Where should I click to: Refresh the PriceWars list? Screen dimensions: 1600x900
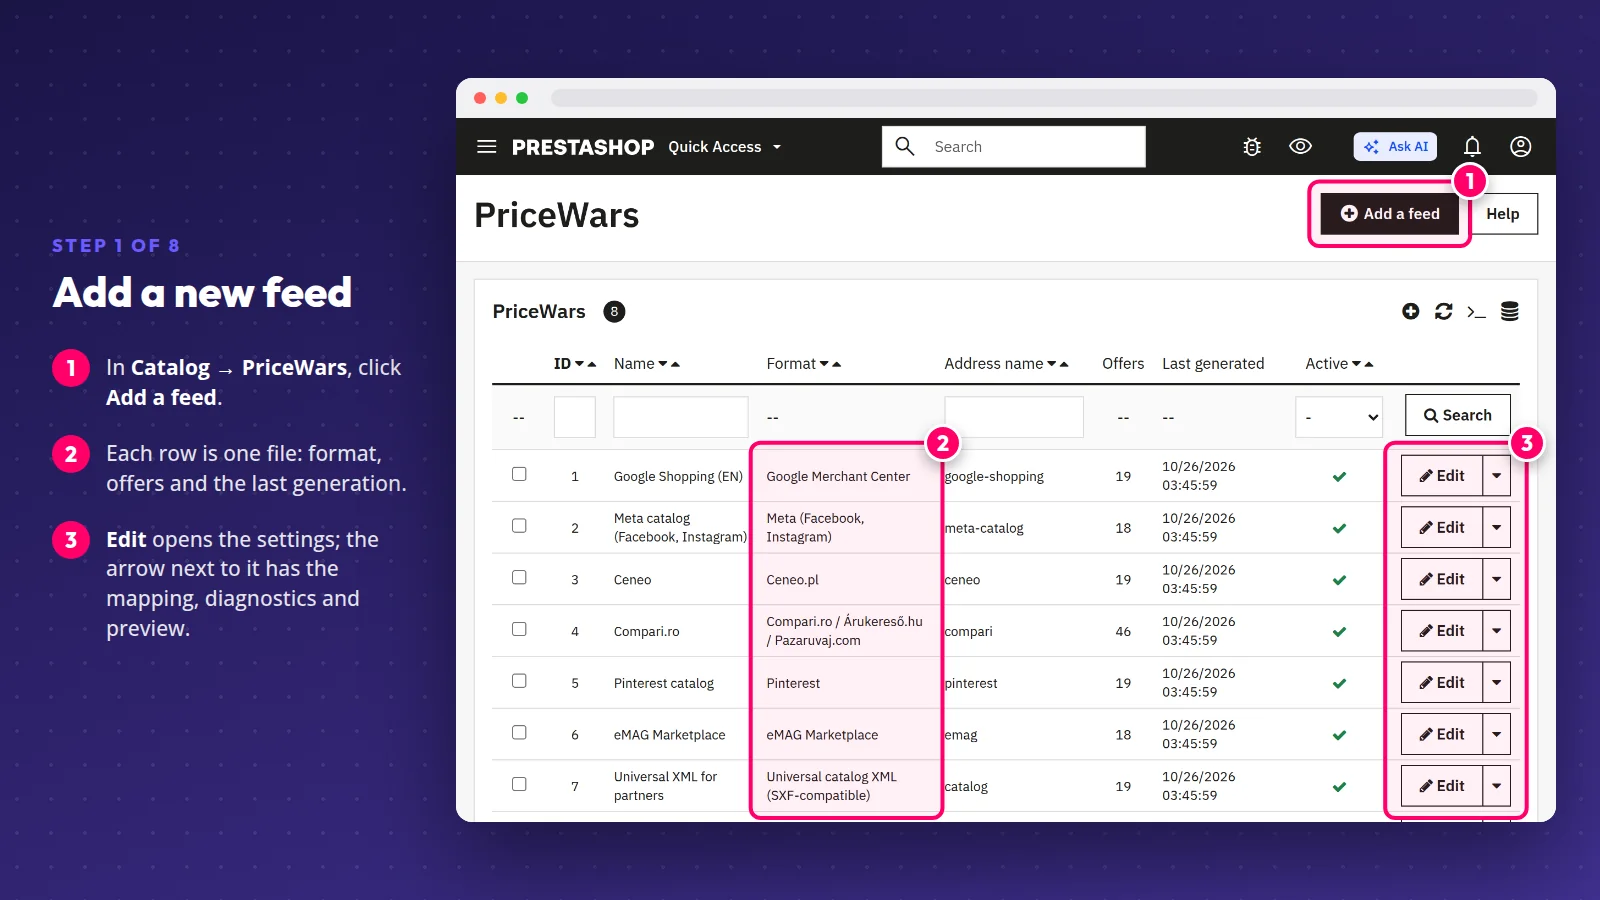[1443, 311]
